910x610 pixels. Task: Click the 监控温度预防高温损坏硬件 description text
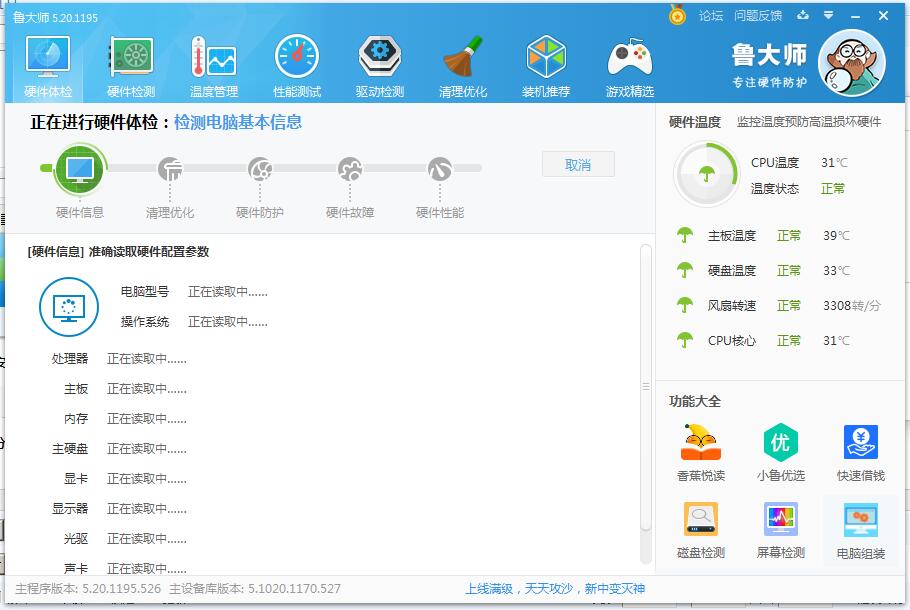coord(809,122)
